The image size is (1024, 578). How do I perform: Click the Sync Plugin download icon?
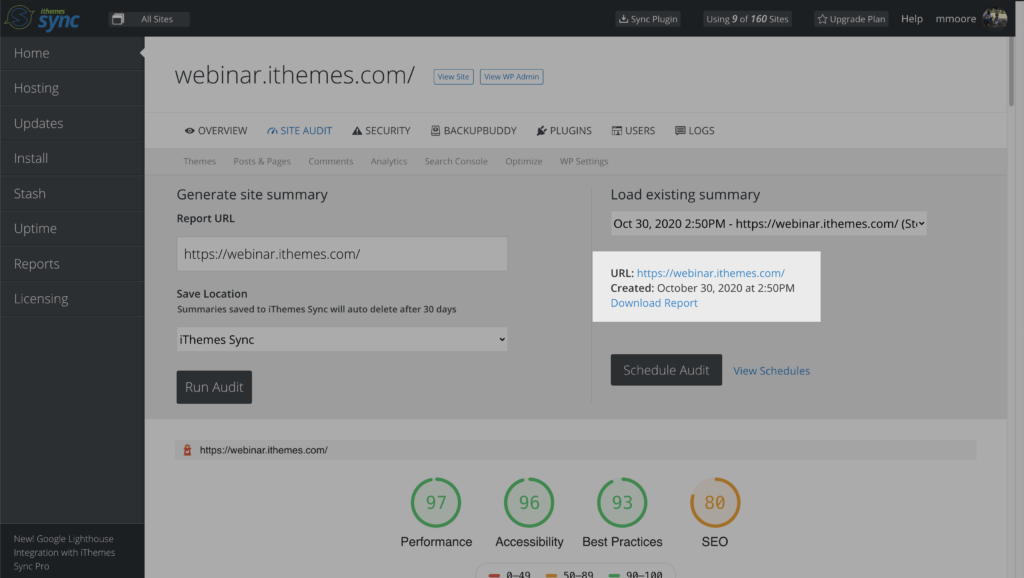click(x=623, y=19)
